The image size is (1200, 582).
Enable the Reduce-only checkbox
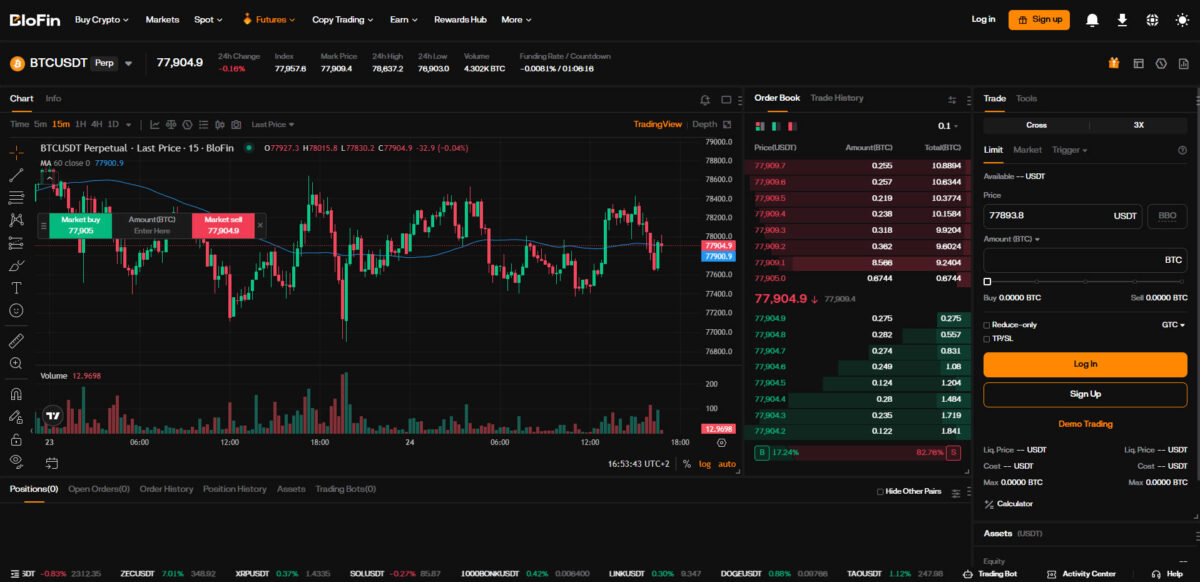(x=987, y=325)
